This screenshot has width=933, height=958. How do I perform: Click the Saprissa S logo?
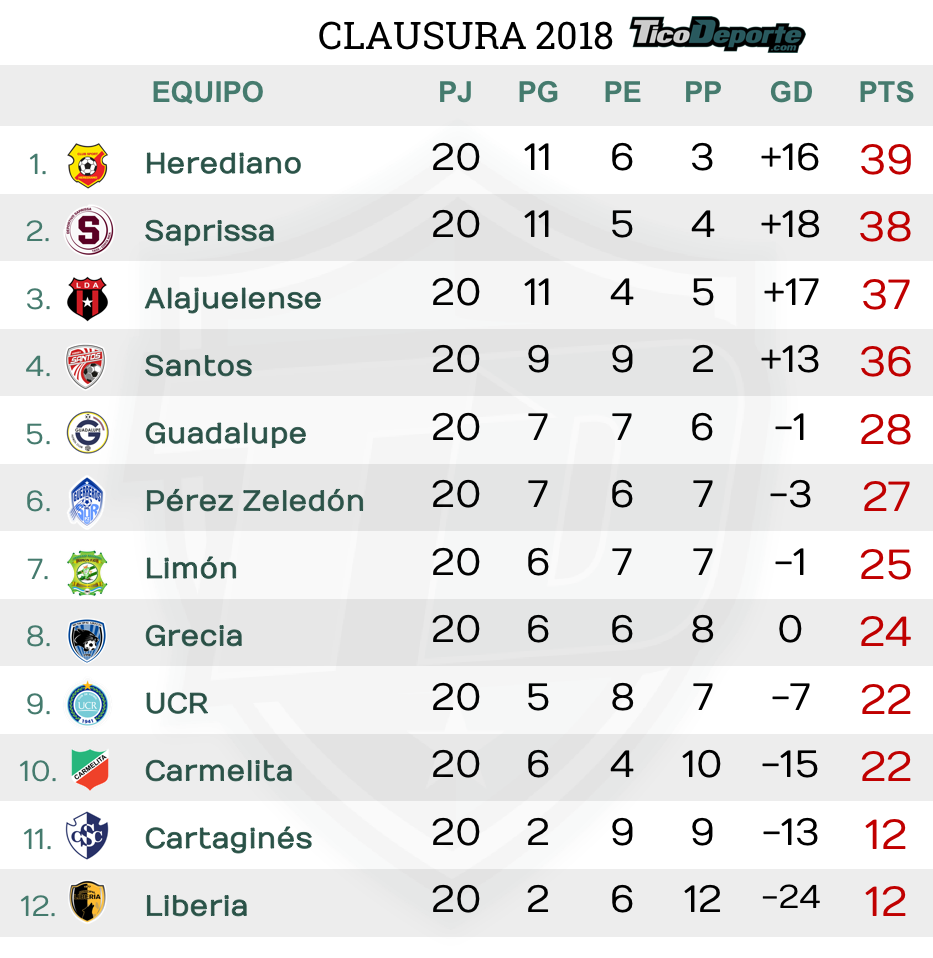(x=89, y=230)
